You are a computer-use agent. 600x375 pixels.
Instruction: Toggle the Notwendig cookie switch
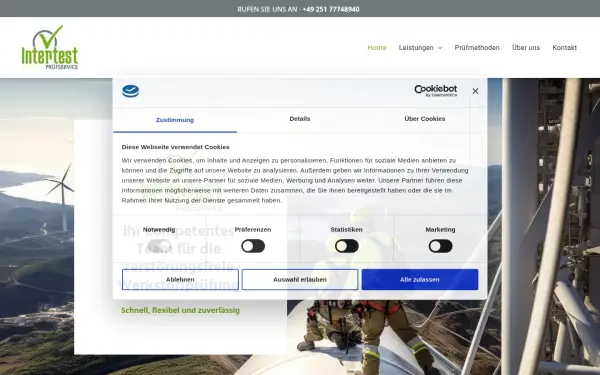tap(159, 246)
